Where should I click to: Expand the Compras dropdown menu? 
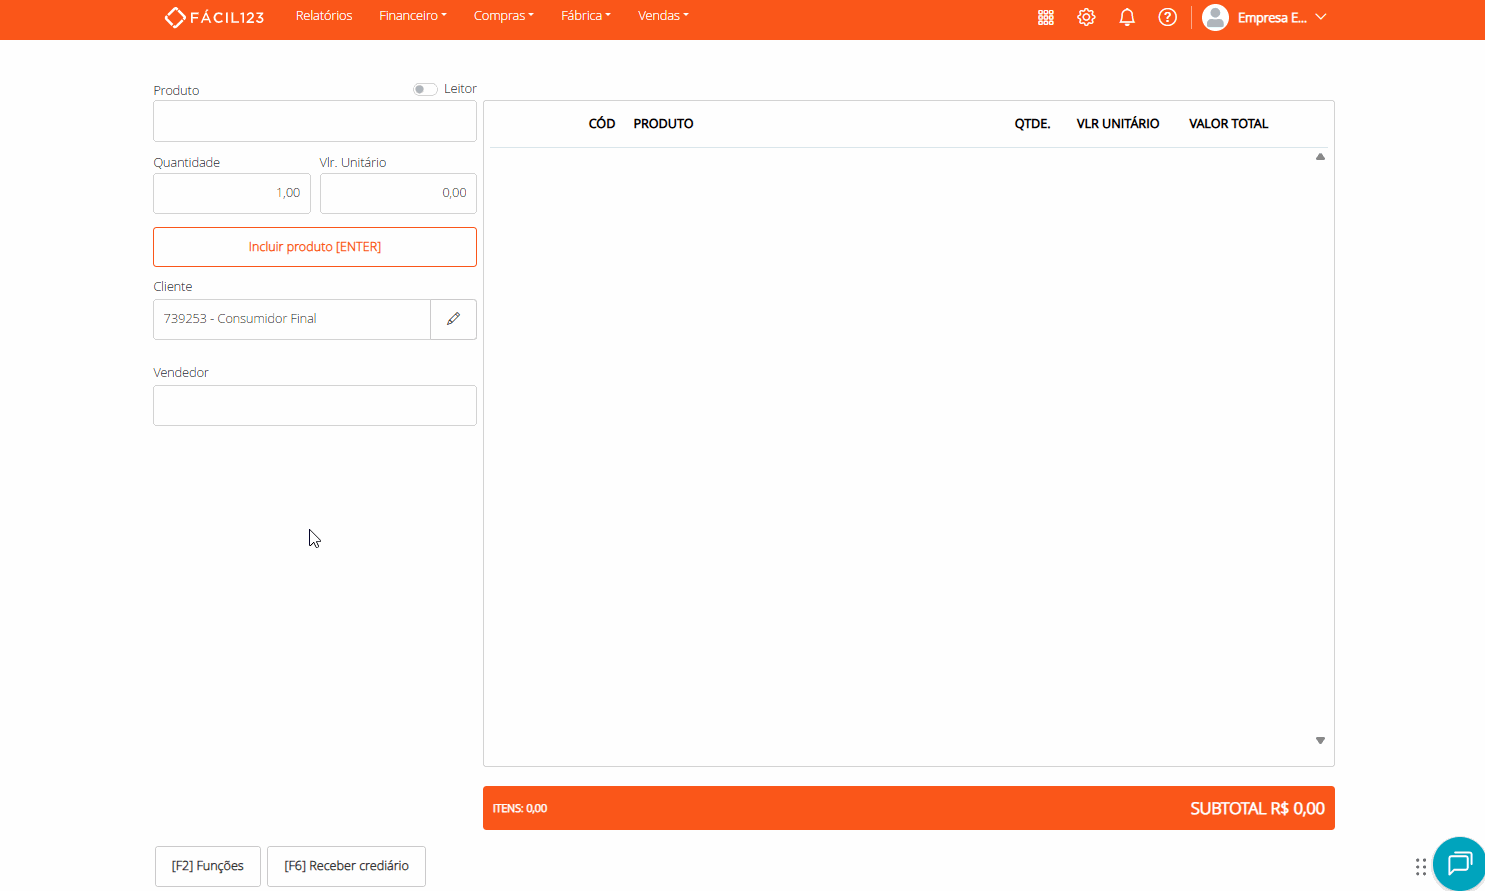tap(503, 16)
